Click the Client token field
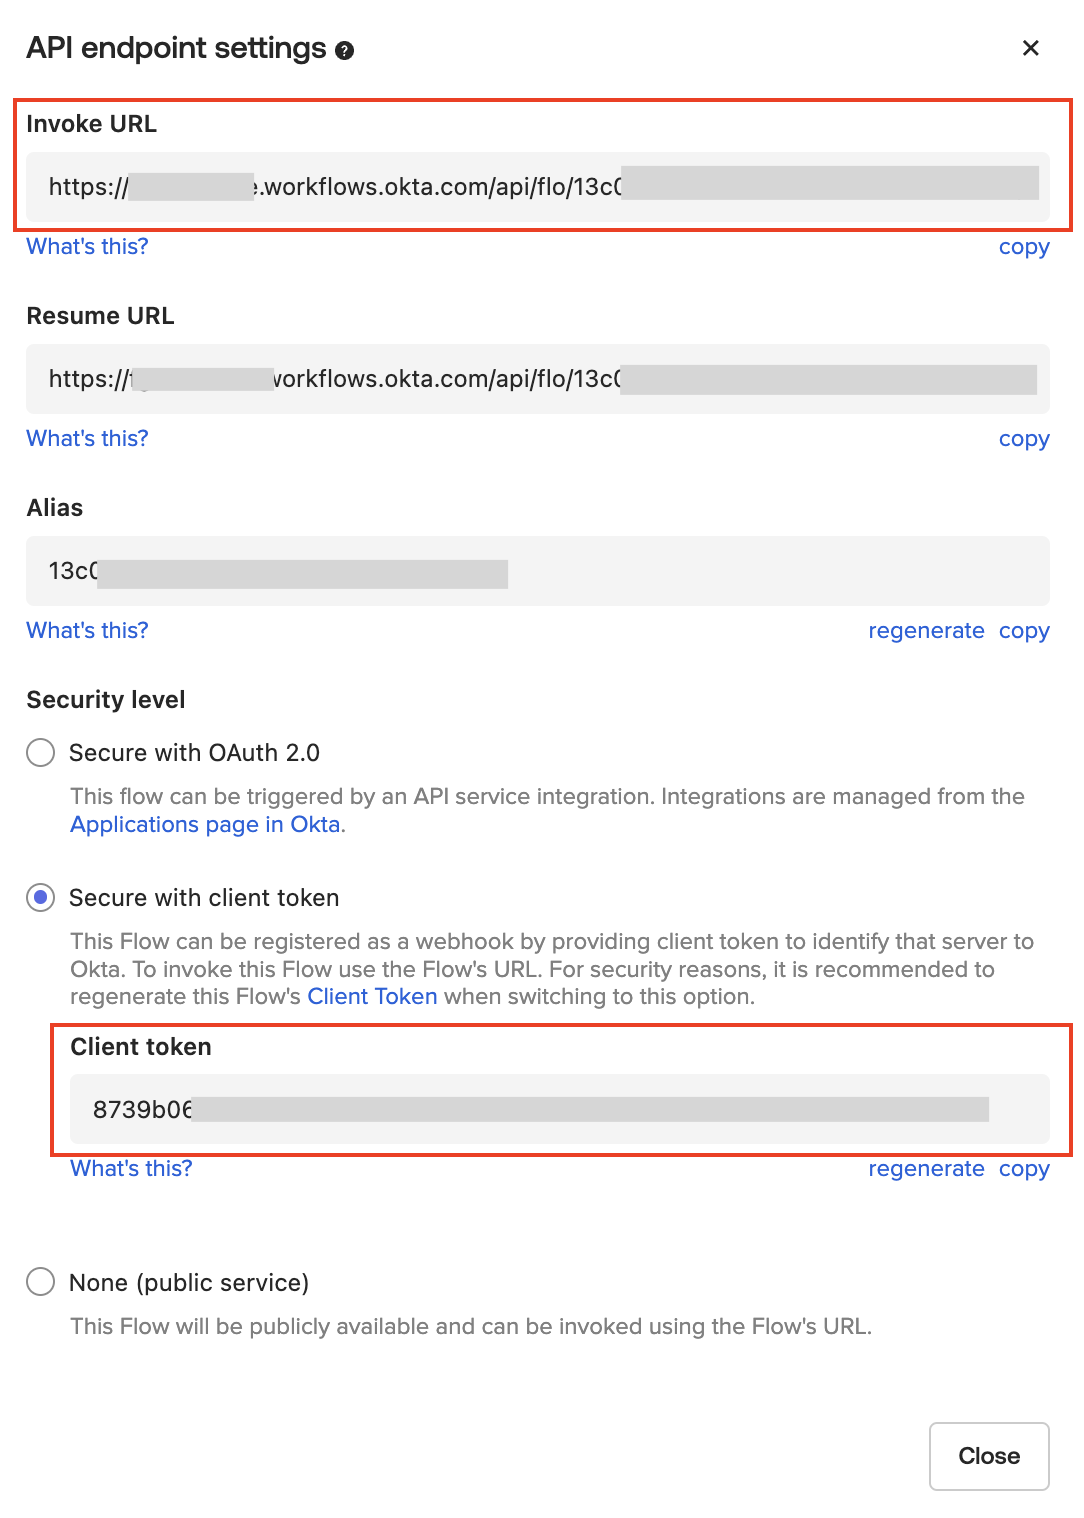The image size is (1084, 1518). (x=559, y=1109)
